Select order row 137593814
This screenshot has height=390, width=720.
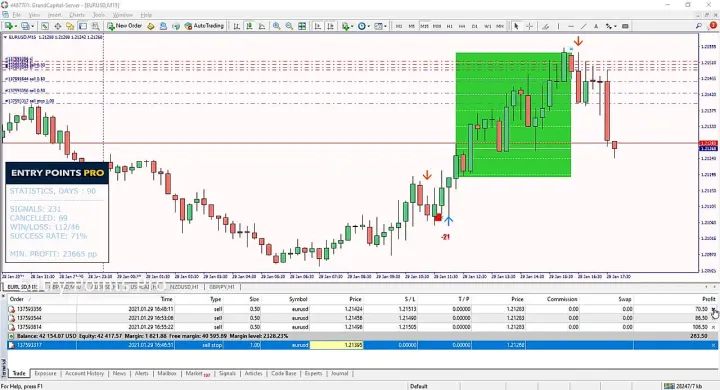point(362,327)
